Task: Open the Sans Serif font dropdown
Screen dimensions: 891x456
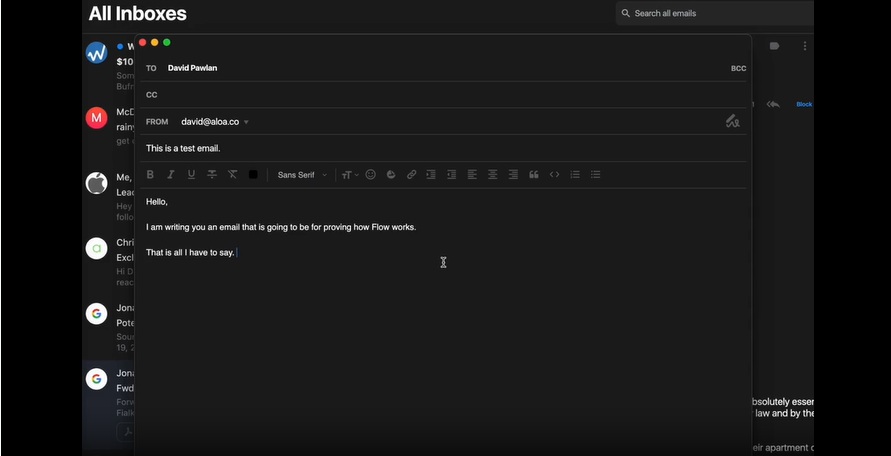Action: pyautogui.click(x=302, y=175)
